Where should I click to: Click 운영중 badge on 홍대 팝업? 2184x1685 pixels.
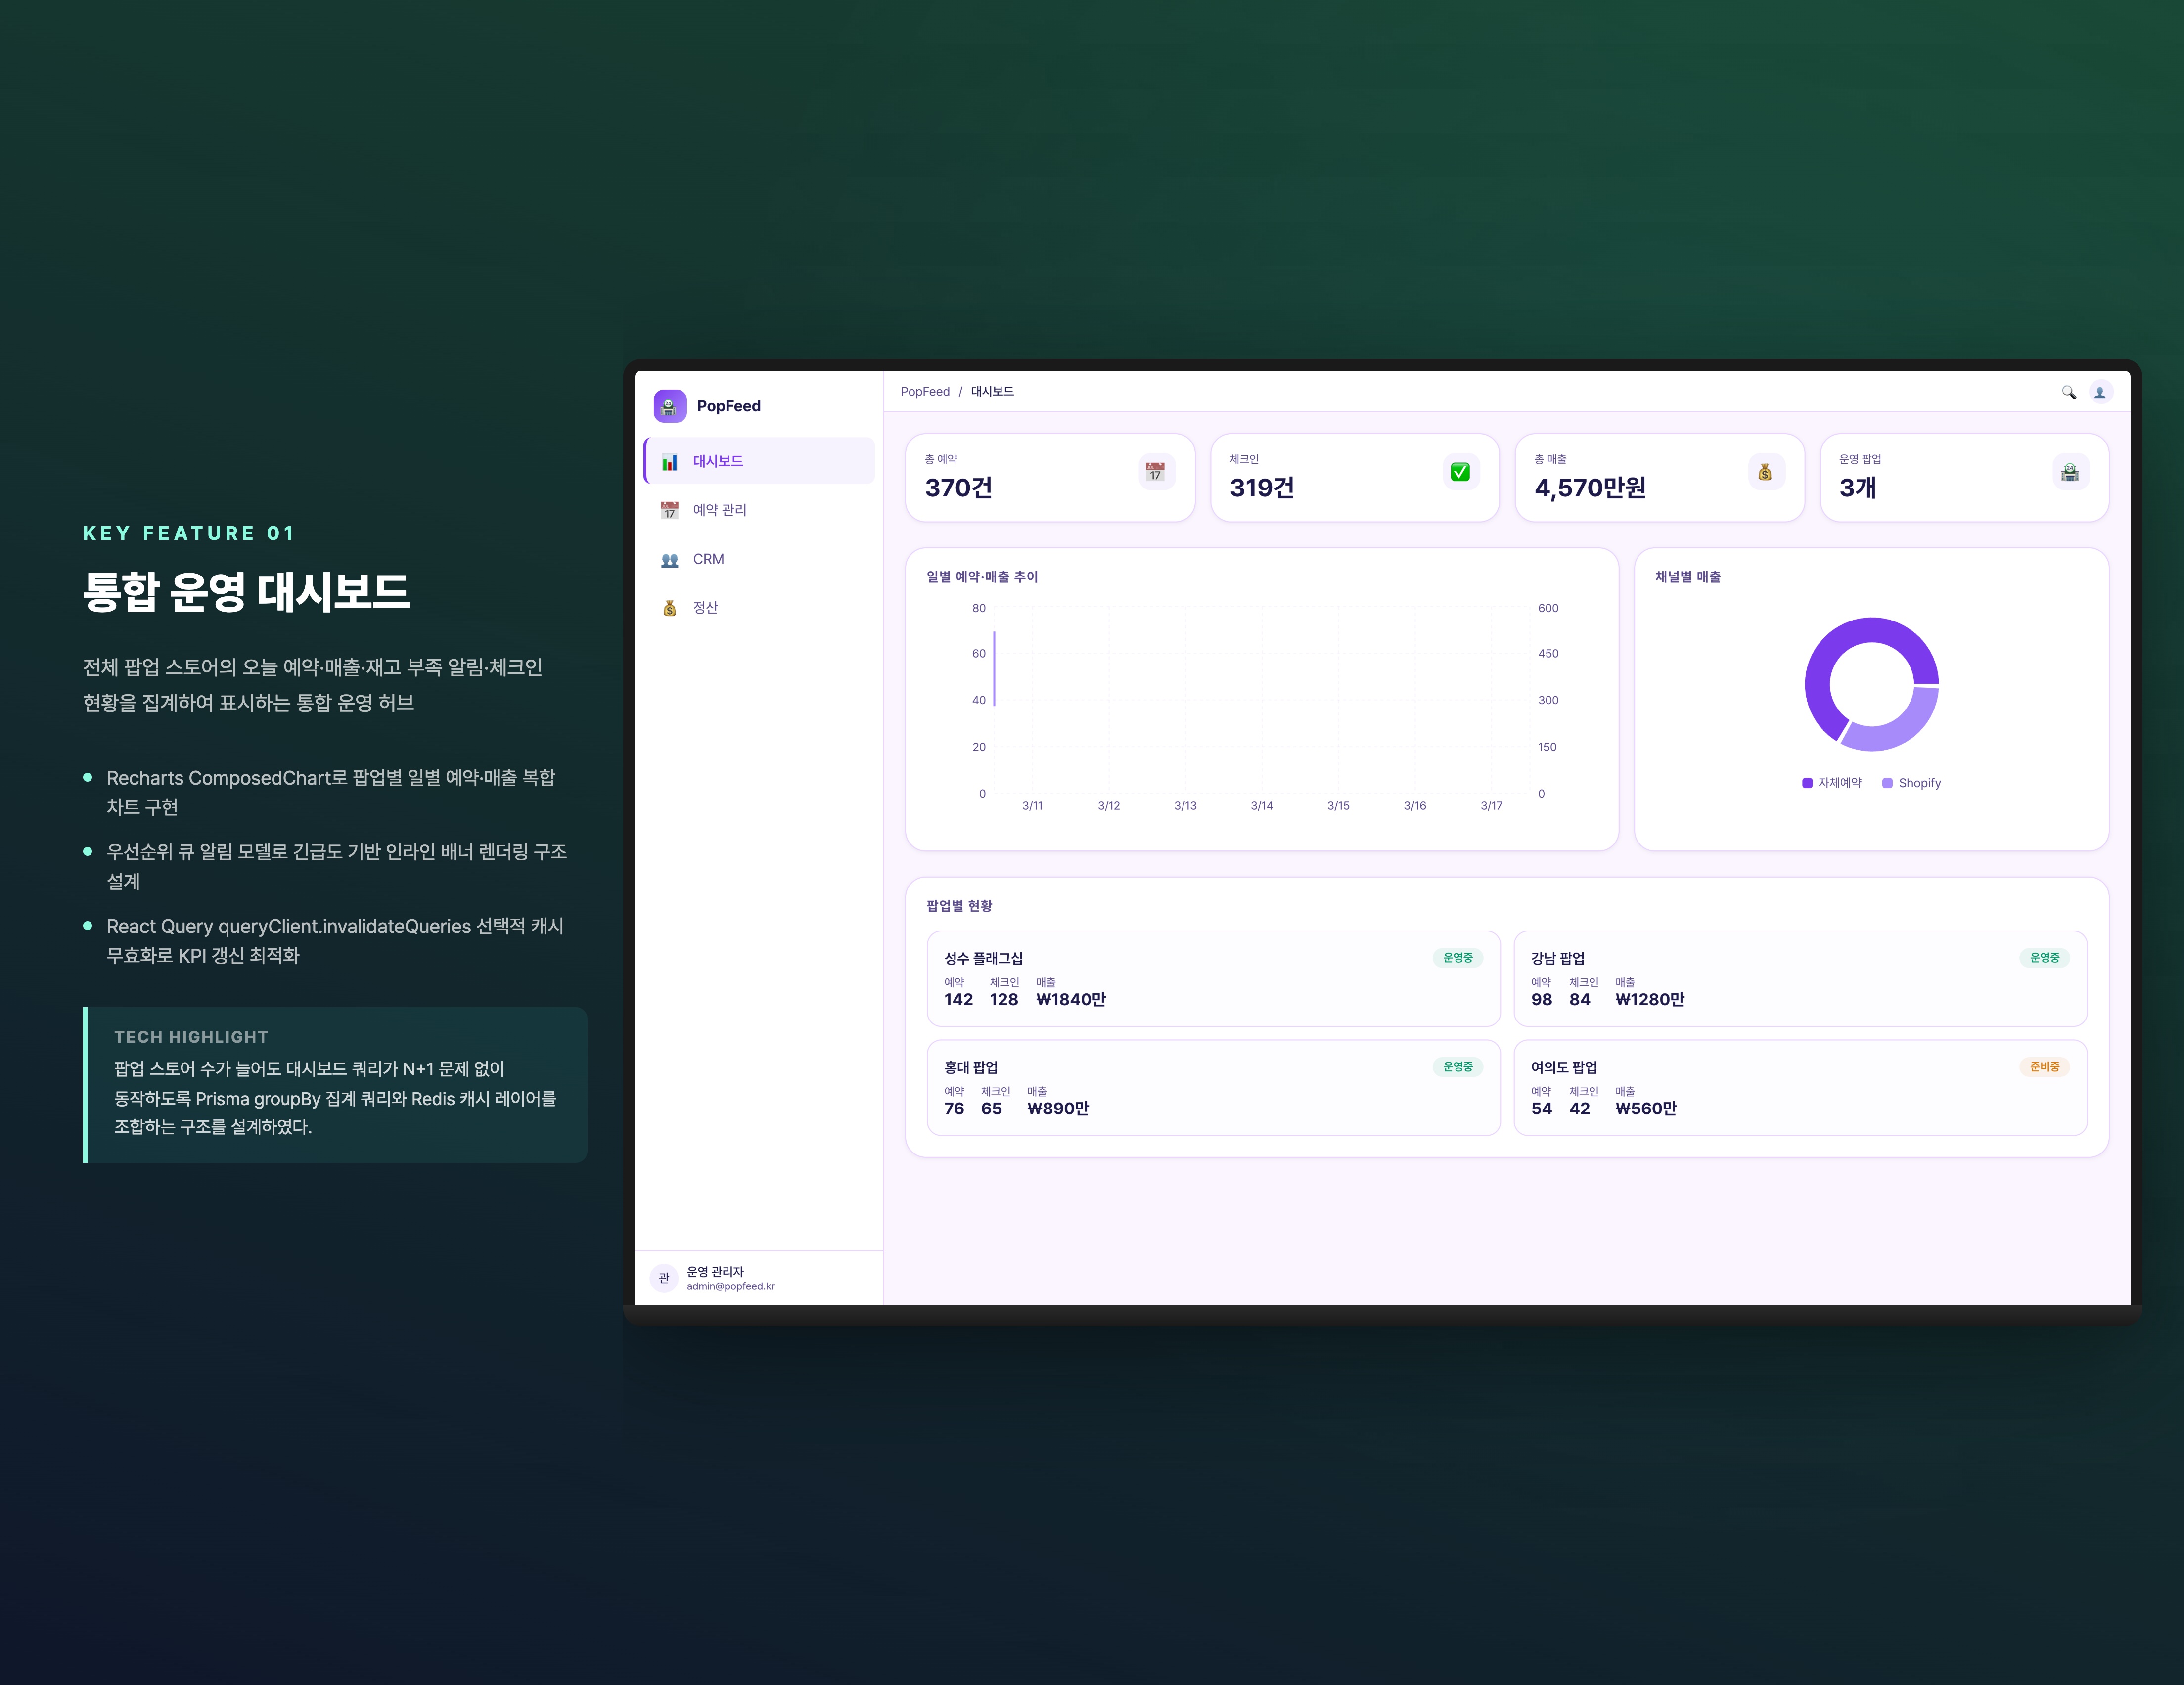click(1457, 1067)
